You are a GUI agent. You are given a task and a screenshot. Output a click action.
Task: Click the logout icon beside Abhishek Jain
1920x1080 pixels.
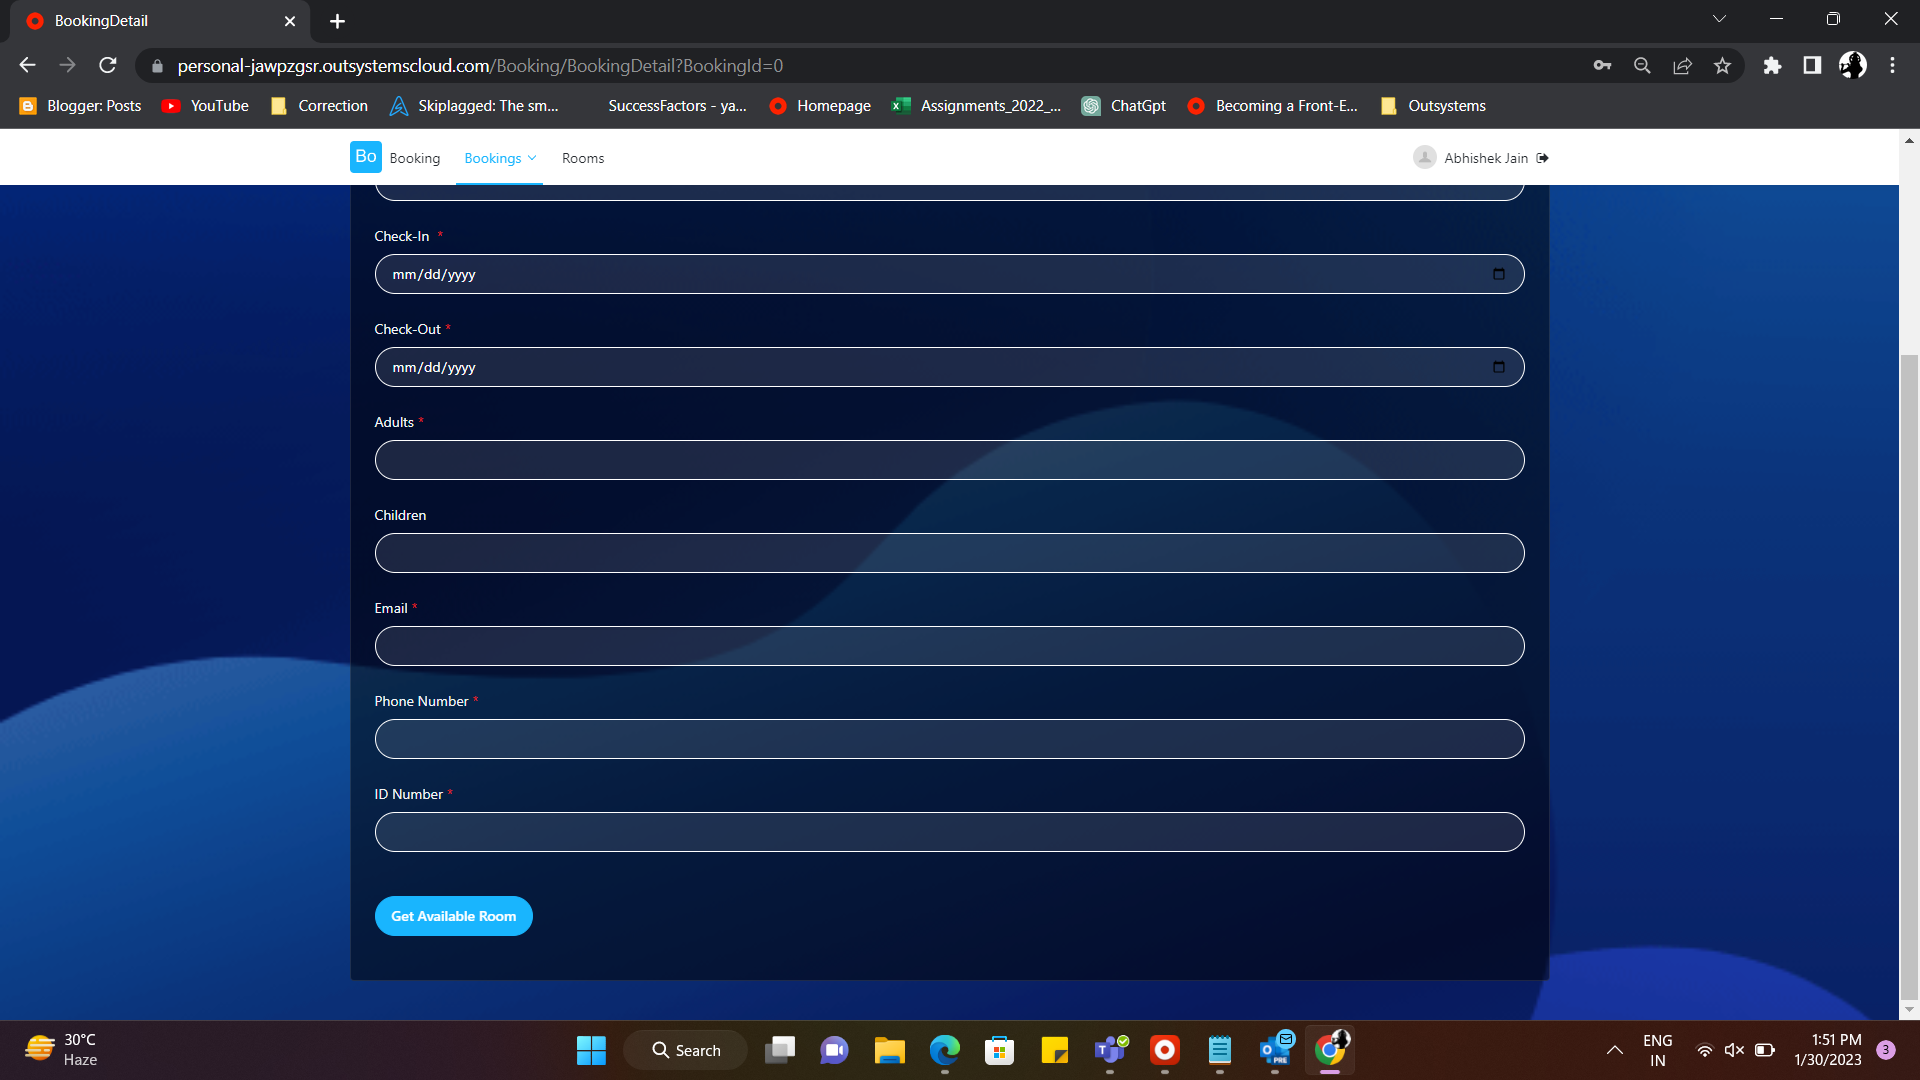[x=1543, y=158]
